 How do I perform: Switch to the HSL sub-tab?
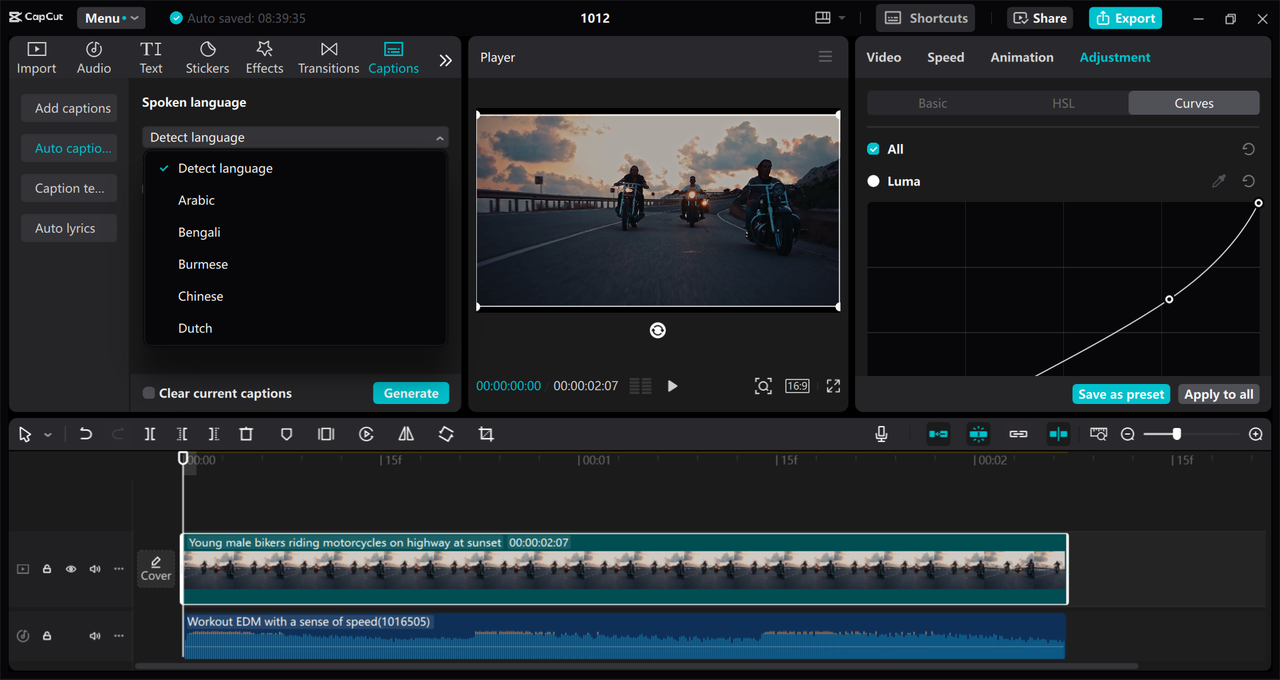pos(1063,103)
